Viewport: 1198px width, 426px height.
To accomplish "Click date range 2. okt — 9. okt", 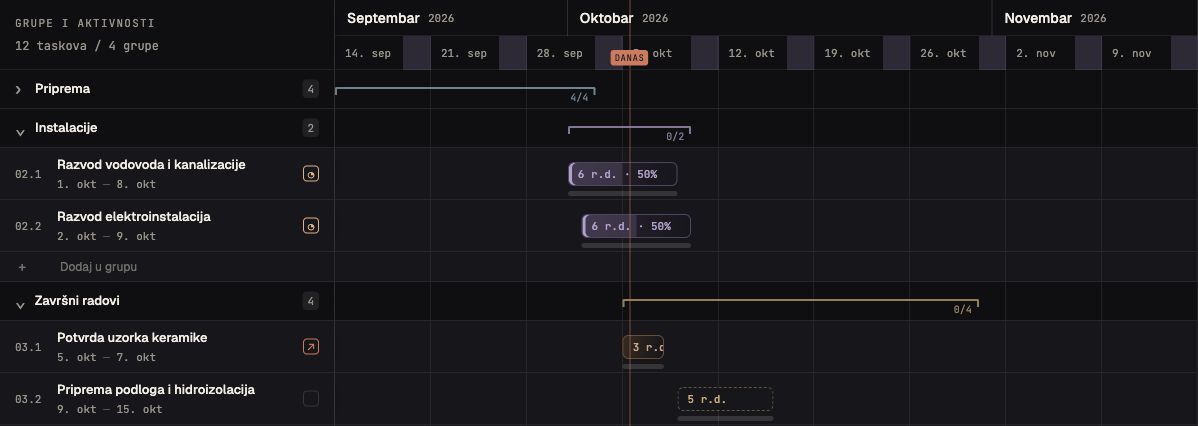I will coord(106,237).
